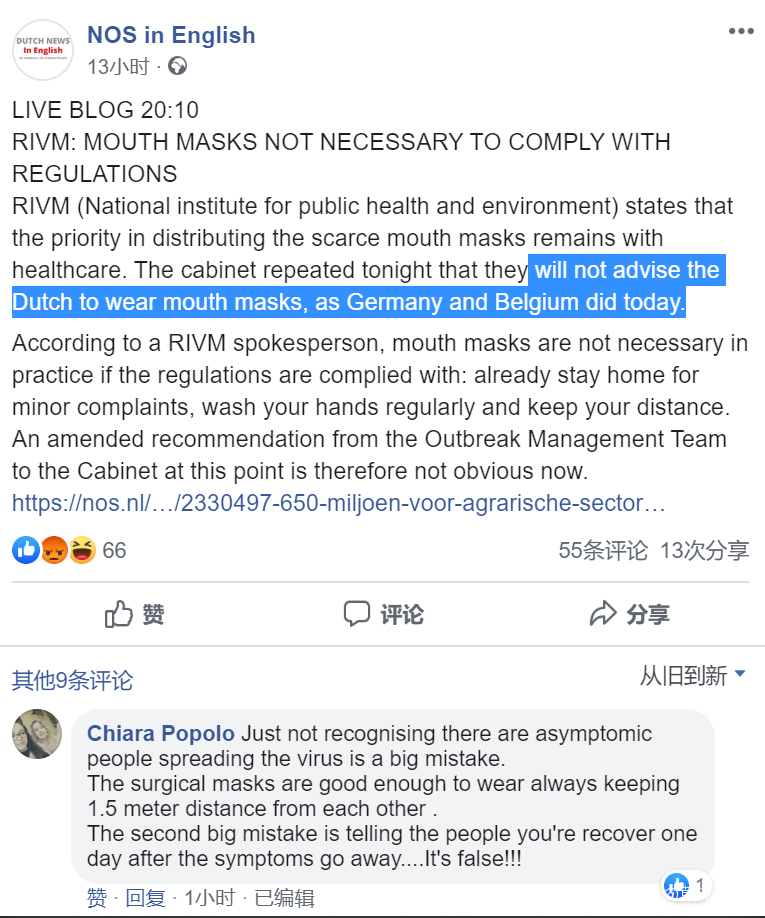This screenshot has height=918, width=765.
Task: Open the three-dots post options menu
Action: [740, 31]
